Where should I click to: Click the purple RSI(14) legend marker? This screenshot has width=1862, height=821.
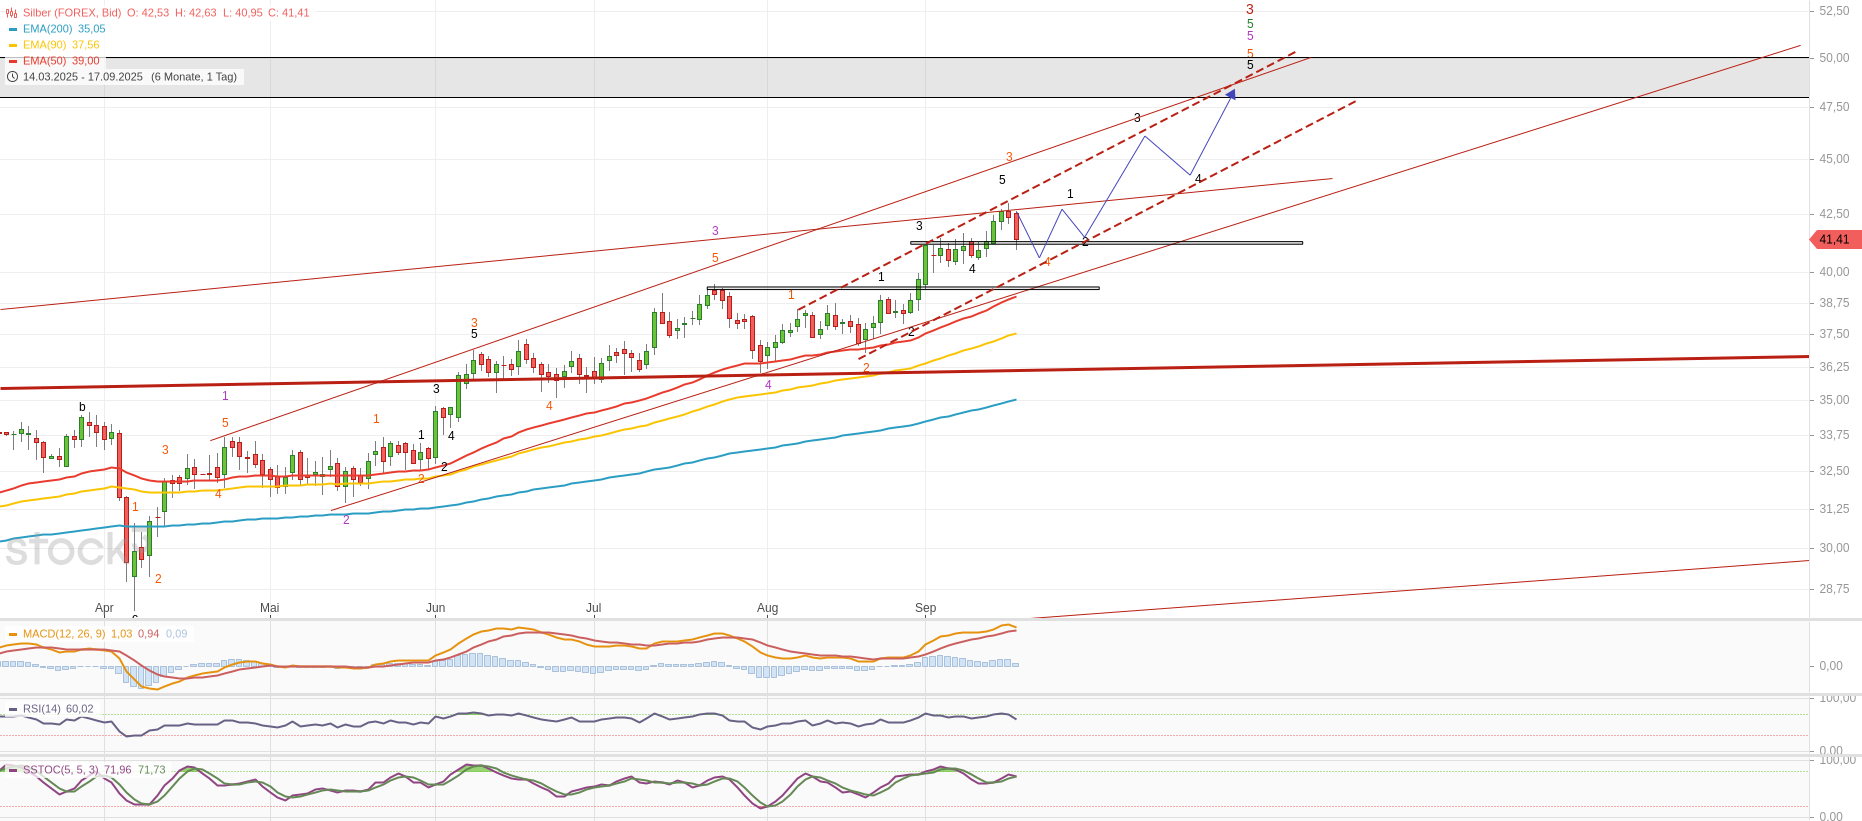(x=13, y=709)
